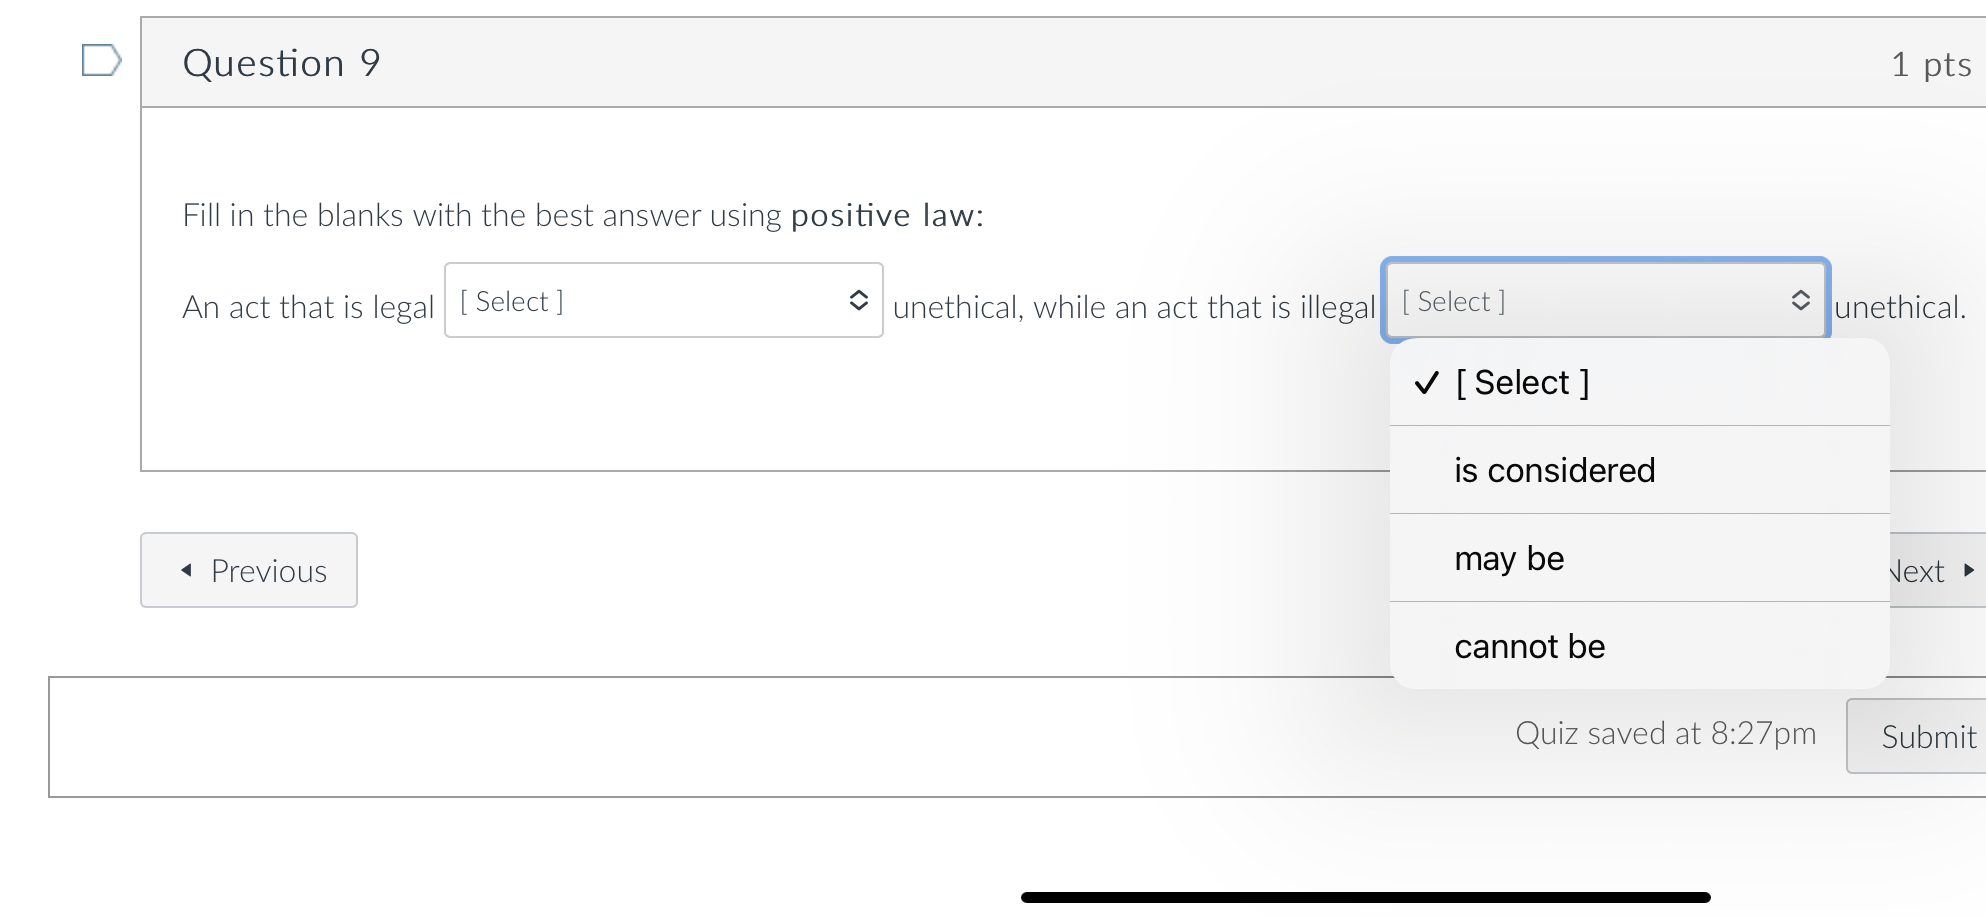Viewport: 1986px width, 918px height.
Task: Open the first [ Select ] dropdown
Action: (x=663, y=301)
